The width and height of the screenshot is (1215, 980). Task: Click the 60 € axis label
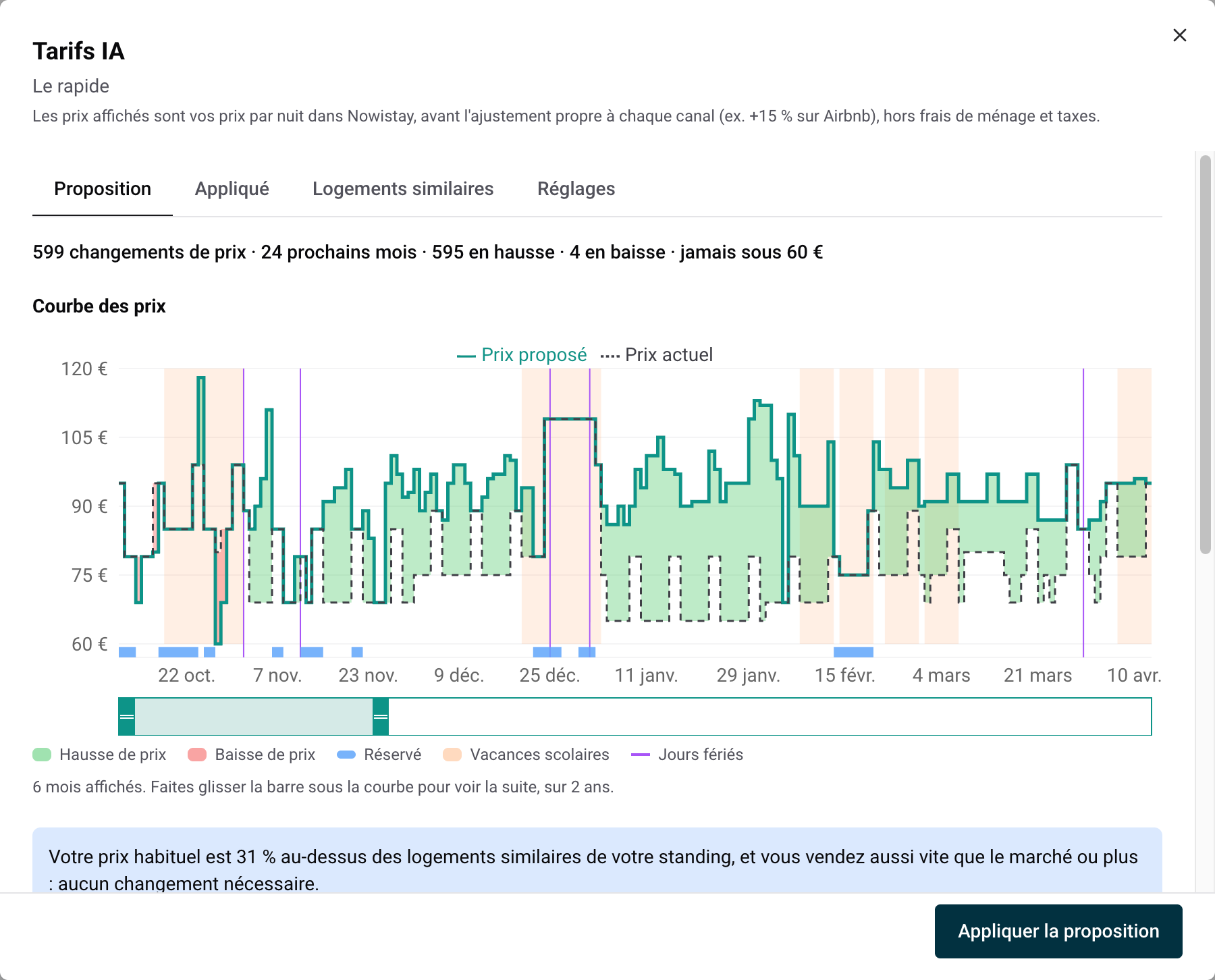pyautogui.click(x=88, y=644)
